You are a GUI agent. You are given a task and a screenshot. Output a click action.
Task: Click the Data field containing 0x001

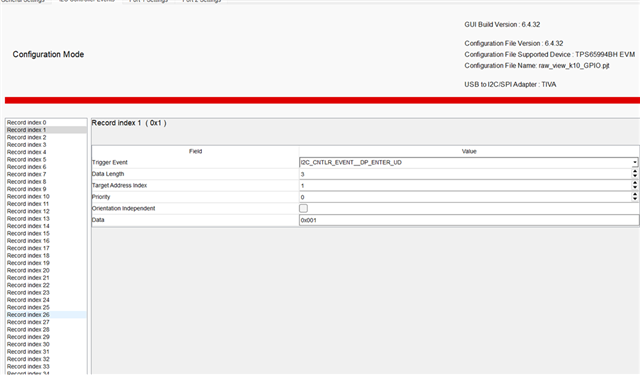click(x=469, y=220)
